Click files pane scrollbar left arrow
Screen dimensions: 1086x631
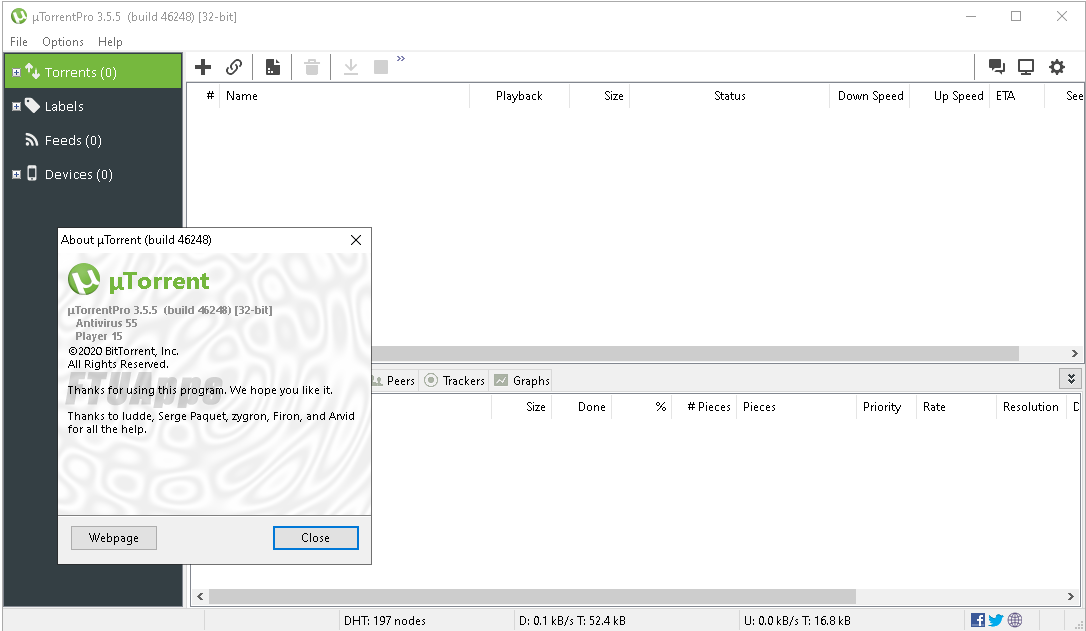pos(200,596)
